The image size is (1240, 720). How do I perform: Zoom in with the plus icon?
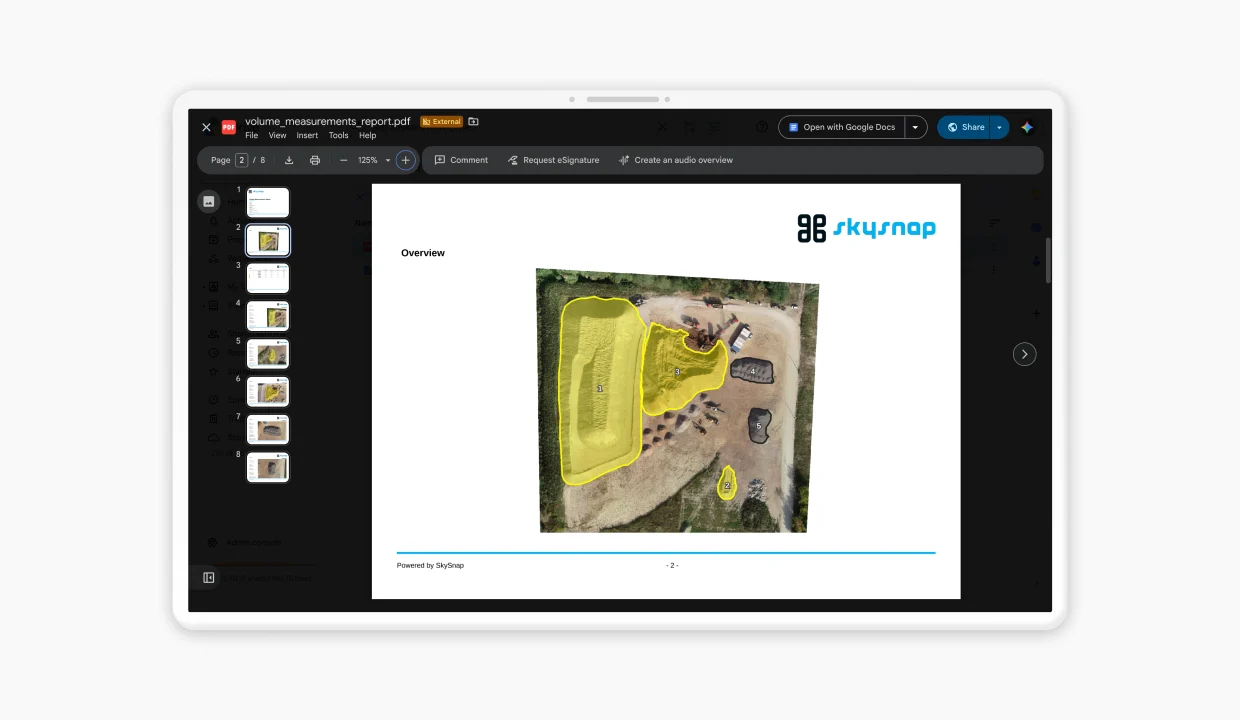[405, 160]
